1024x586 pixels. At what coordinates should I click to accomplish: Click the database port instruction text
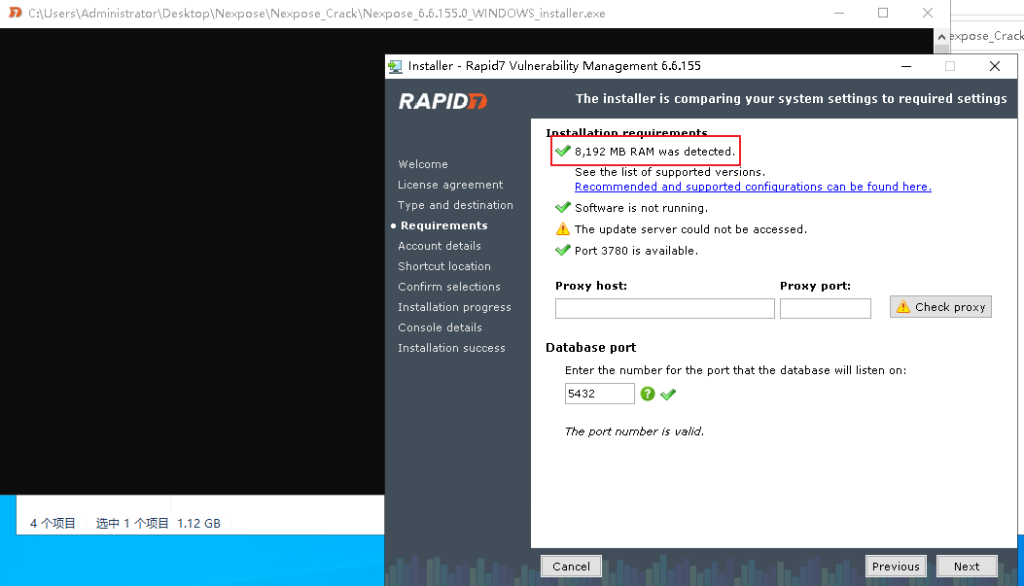coord(735,370)
